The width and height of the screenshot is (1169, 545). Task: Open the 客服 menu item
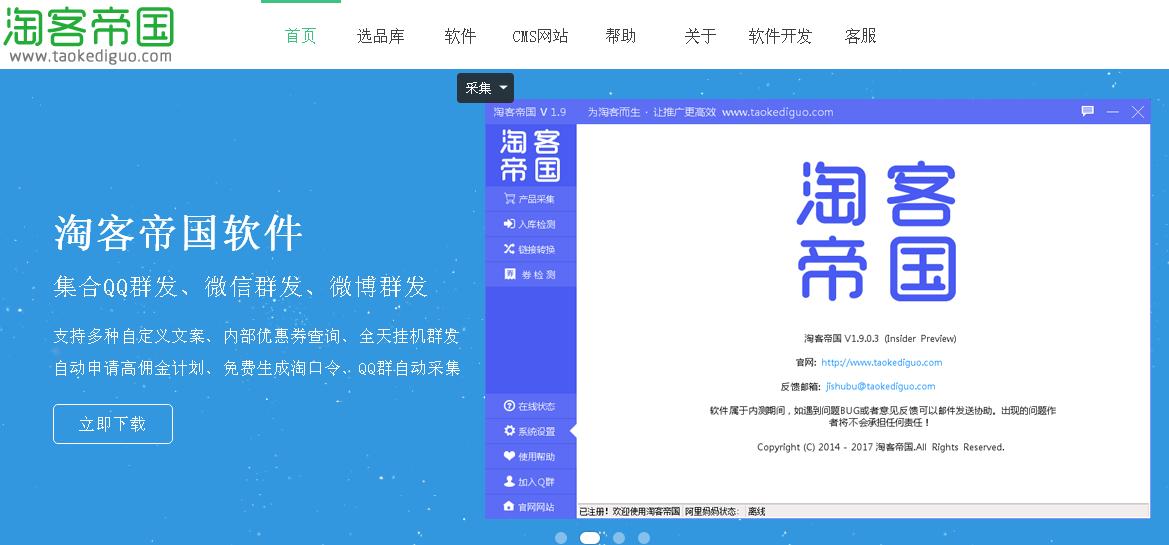coord(860,36)
